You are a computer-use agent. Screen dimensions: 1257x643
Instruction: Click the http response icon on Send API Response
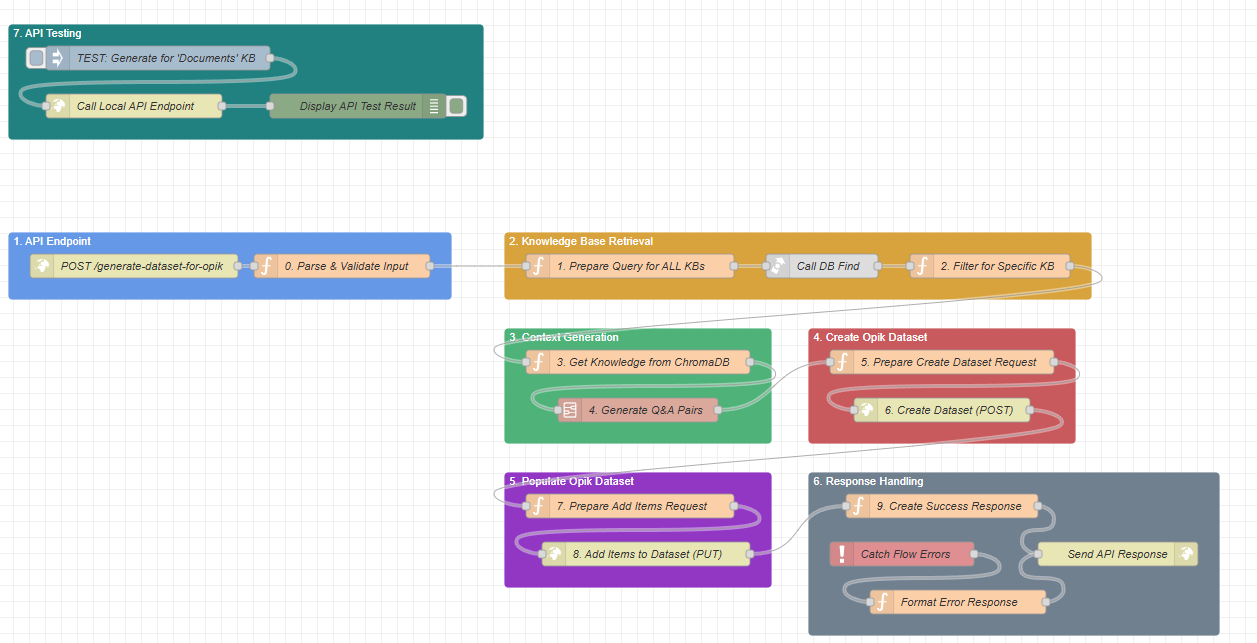point(1186,554)
